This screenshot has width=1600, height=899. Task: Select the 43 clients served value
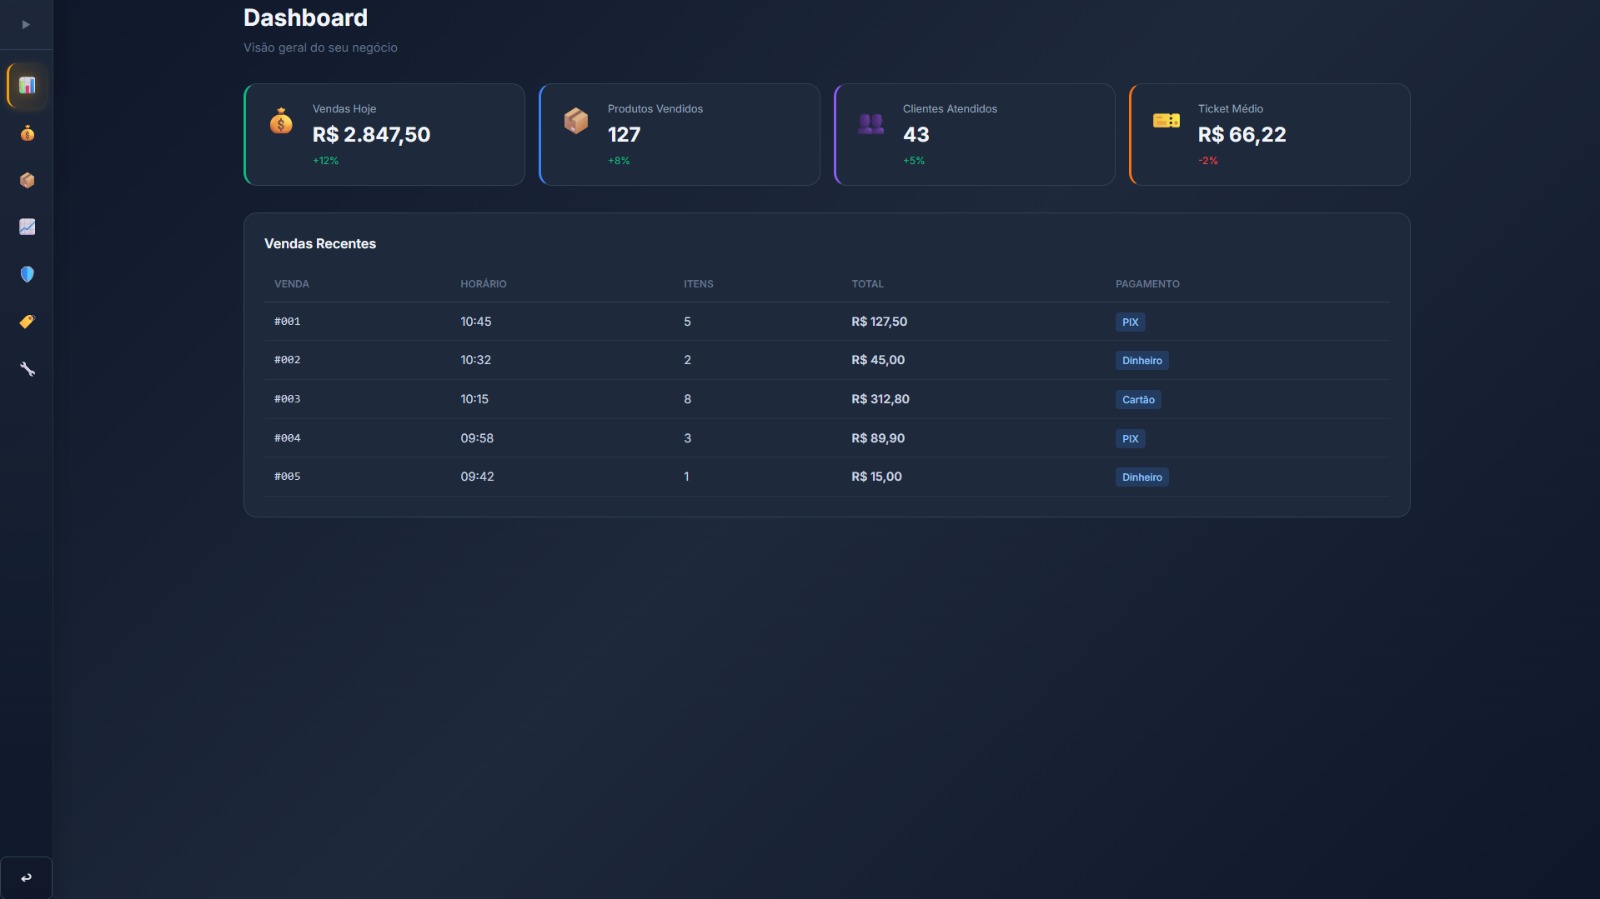pyautogui.click(x=916, y=134)
